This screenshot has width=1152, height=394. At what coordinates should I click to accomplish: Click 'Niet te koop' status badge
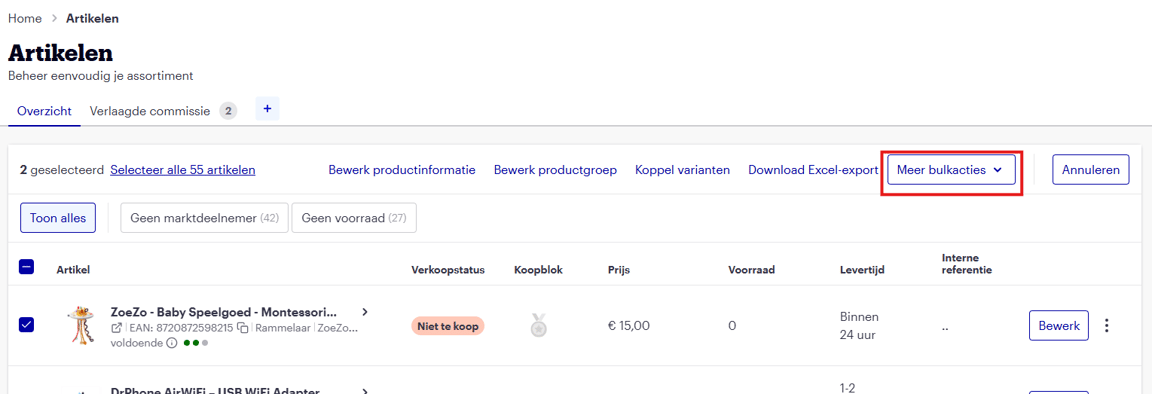point(448,326)
